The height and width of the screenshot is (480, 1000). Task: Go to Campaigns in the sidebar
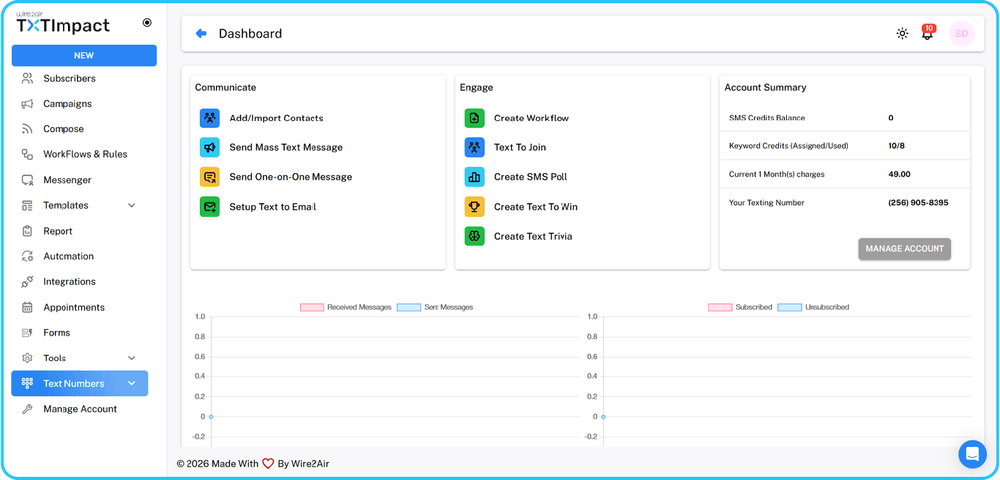tap(67, 104)
